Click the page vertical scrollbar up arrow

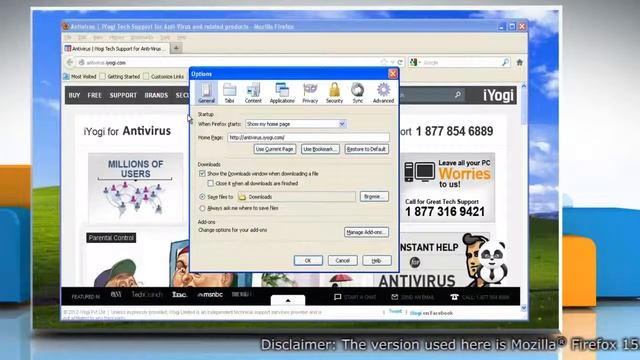click(524, 87)
